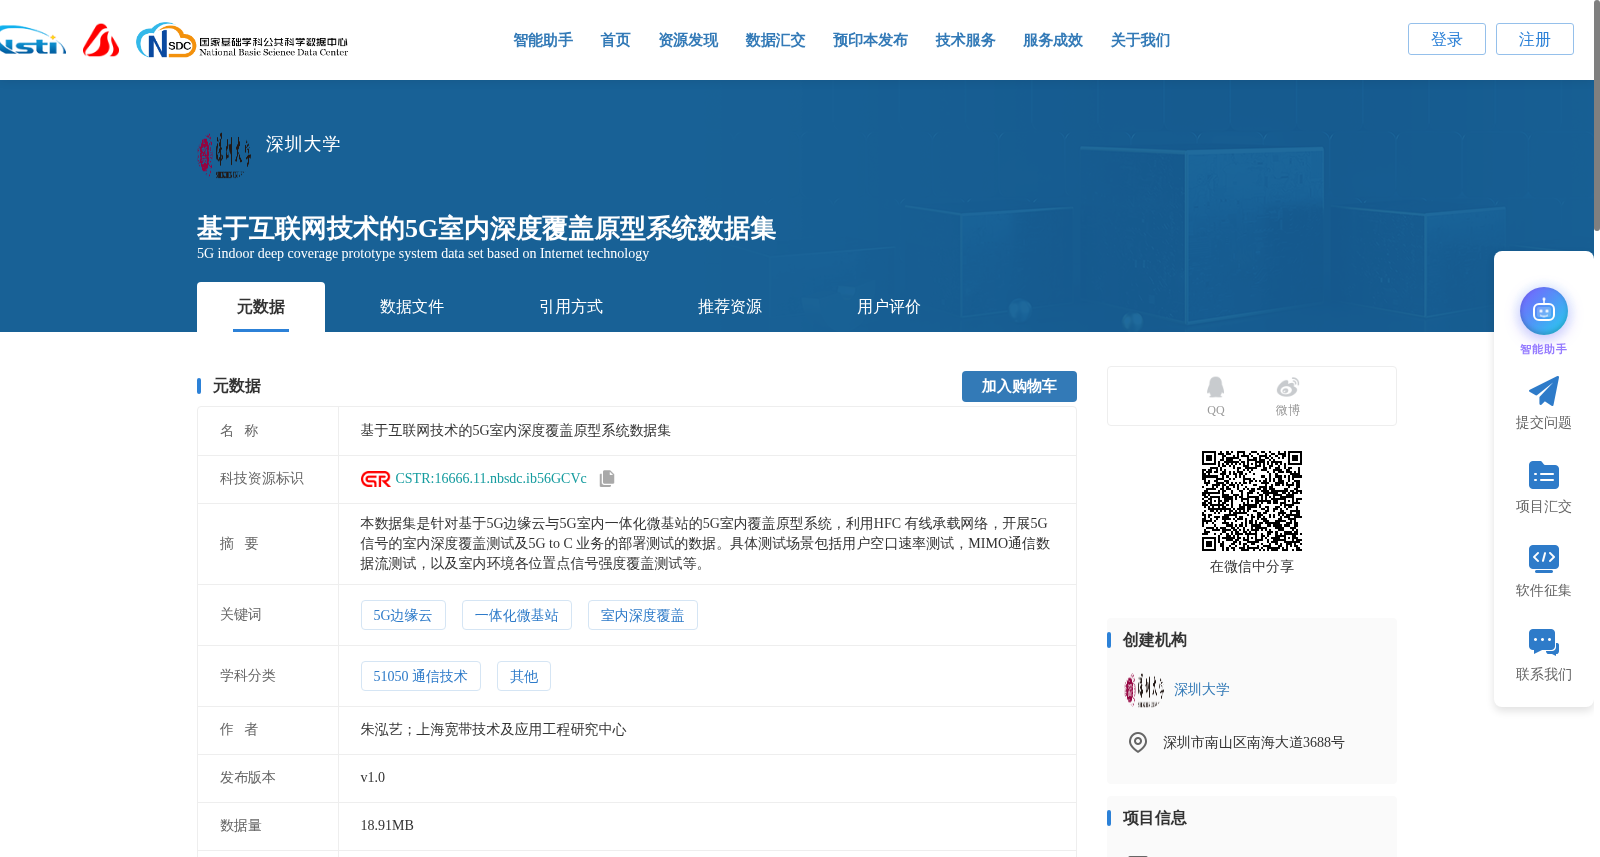Screen dimensions: 1600x857
Task: Click the NSDC National Basic Science Data Center logo
Action: tap(242, 41)
